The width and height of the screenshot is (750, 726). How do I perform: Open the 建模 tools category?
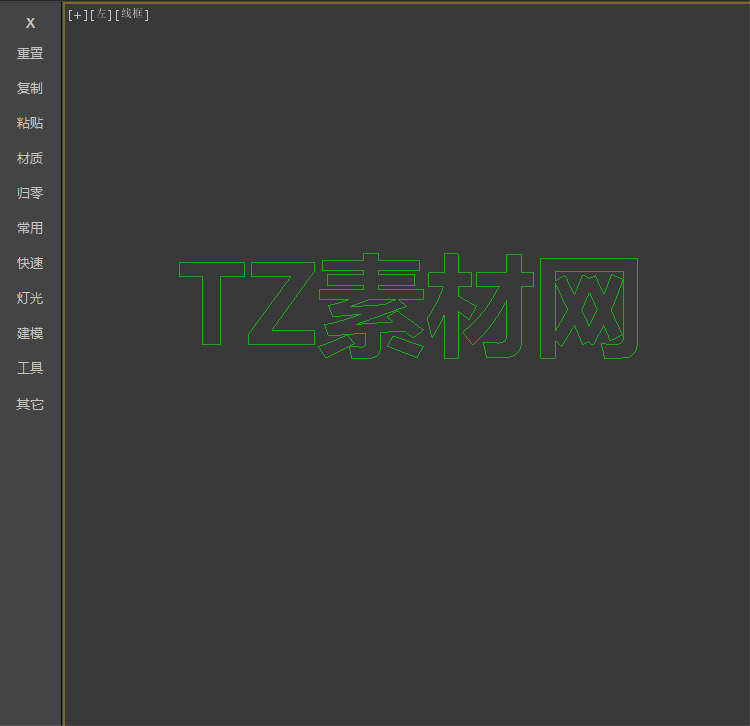[x=30, y=333]
